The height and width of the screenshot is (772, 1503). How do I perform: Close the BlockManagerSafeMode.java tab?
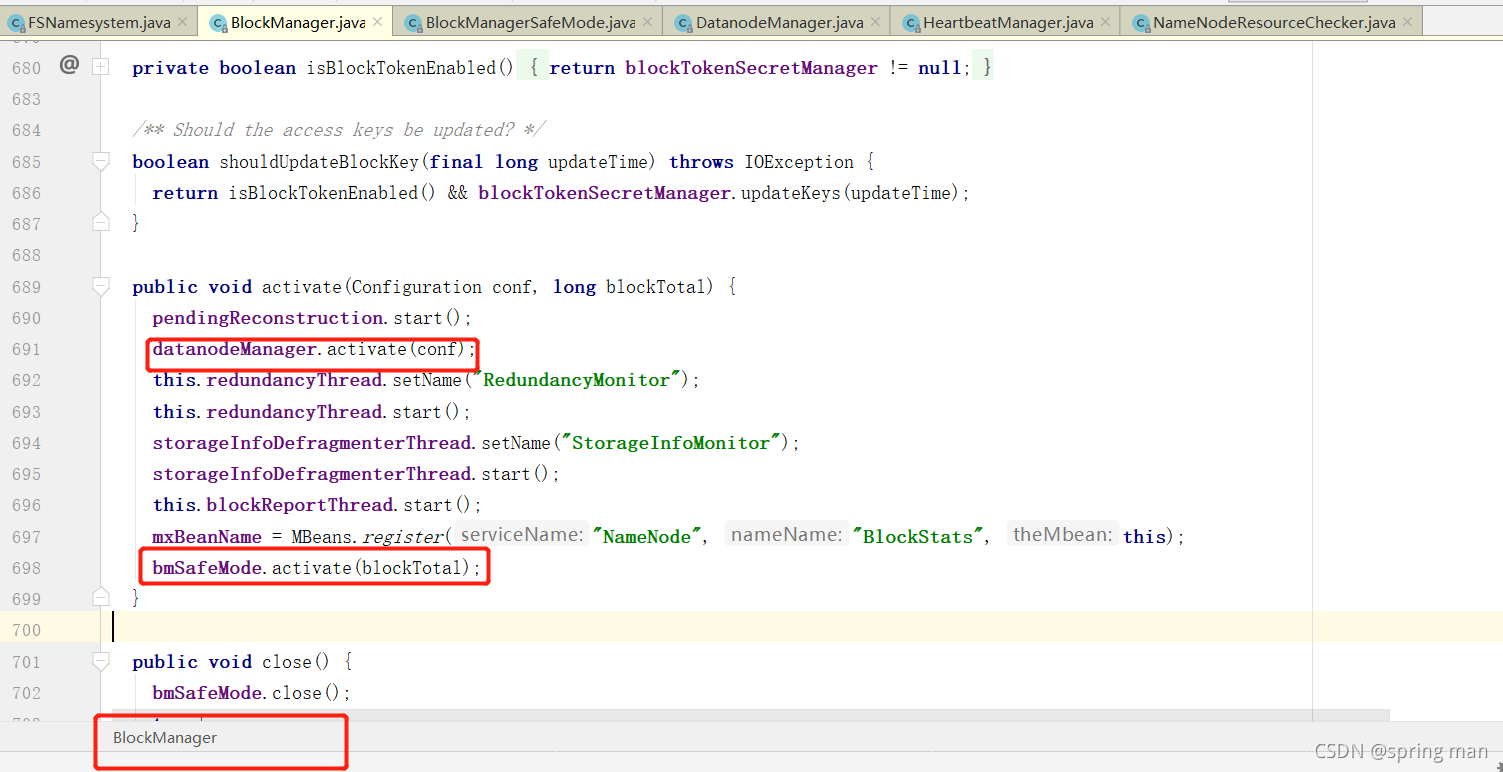[x=647, y=22]
